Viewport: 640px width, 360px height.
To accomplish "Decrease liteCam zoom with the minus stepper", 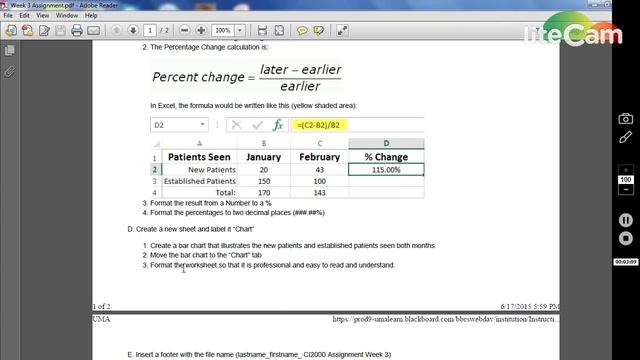I will 626,190.
